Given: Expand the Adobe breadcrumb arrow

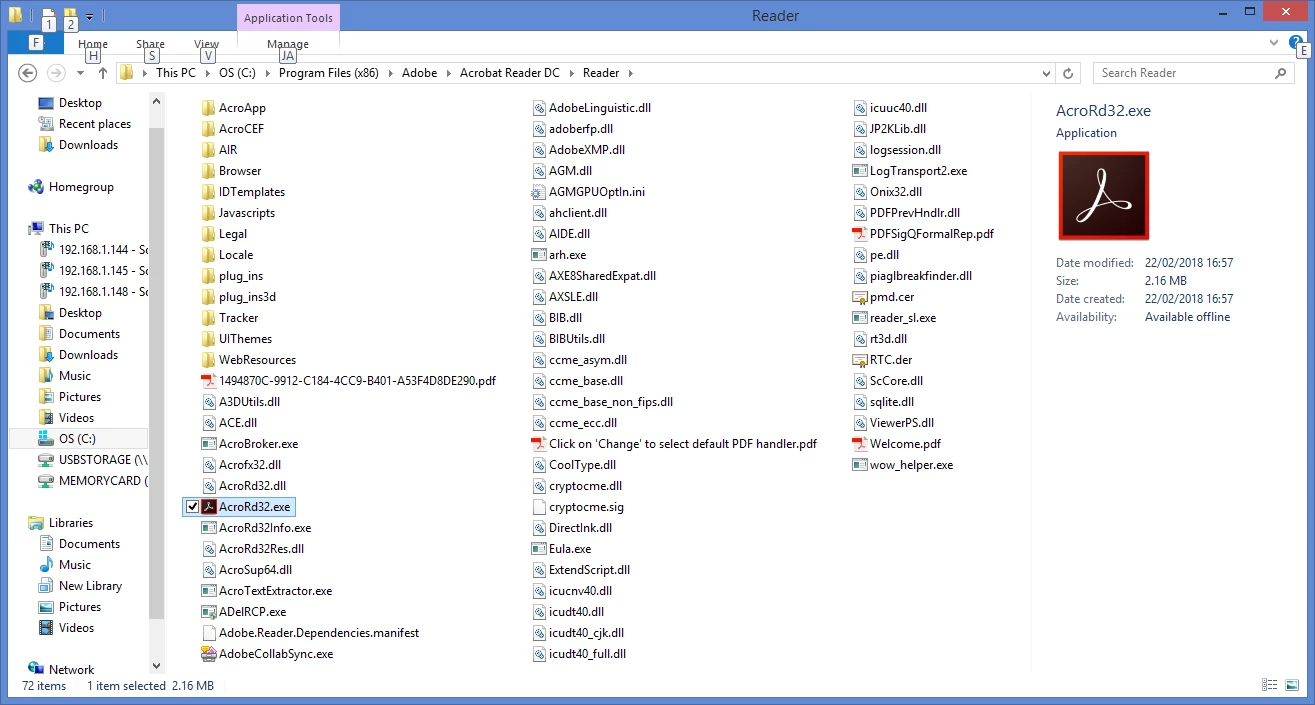Looking at the screenshot, I should [448, 73].
